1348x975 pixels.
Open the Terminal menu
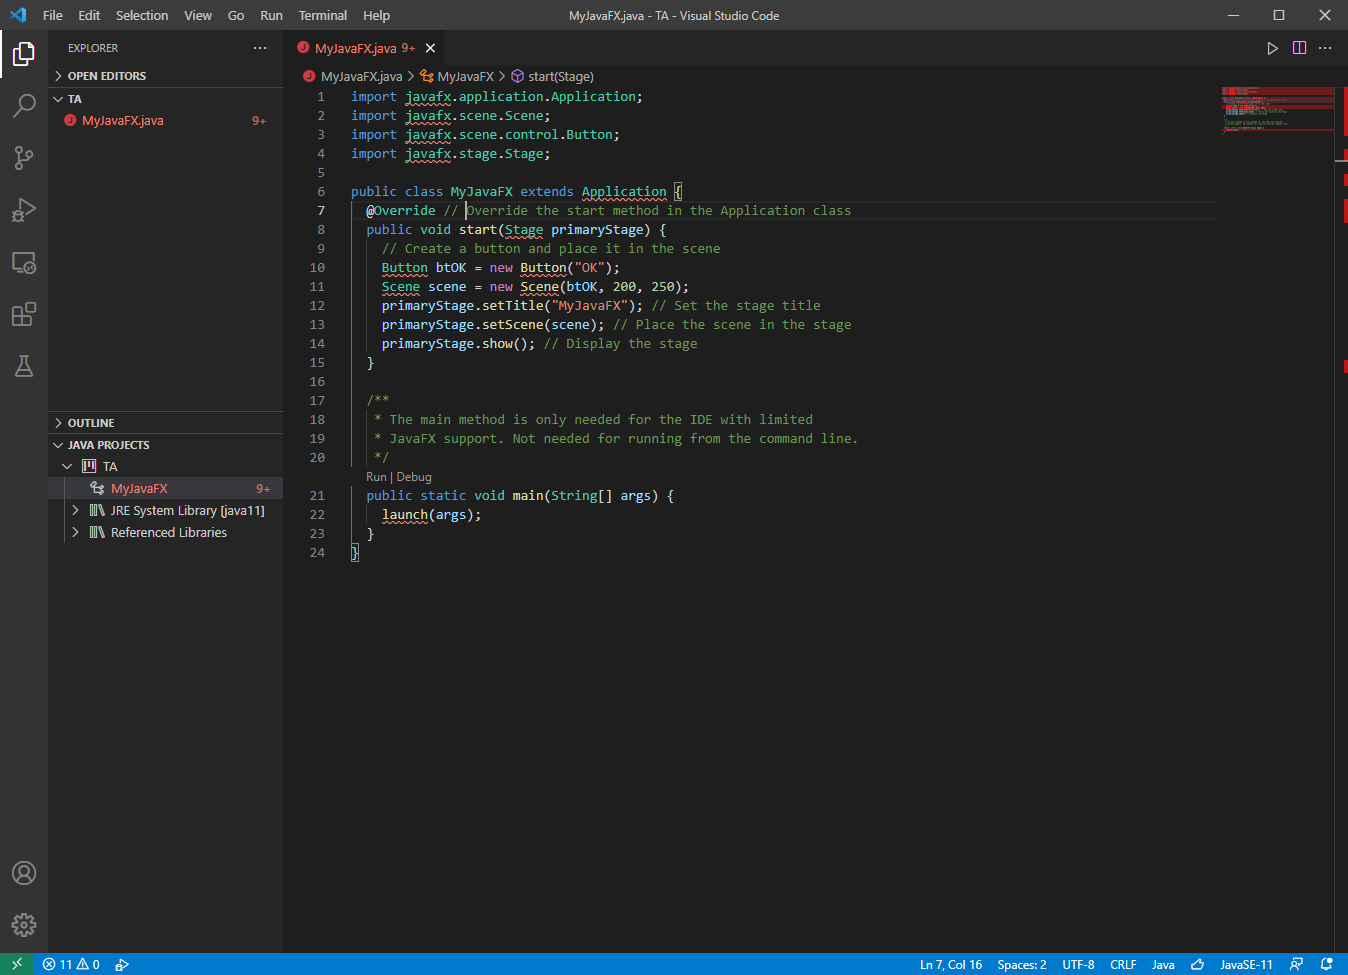click(323, 15)
